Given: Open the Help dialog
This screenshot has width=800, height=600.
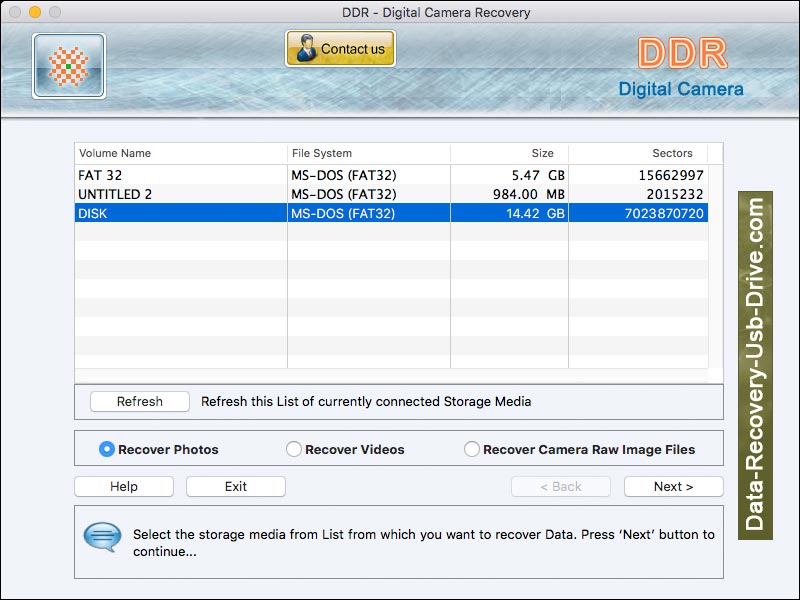Looking at the screenshot, I should pyautogui.click(x=123, y=486).
